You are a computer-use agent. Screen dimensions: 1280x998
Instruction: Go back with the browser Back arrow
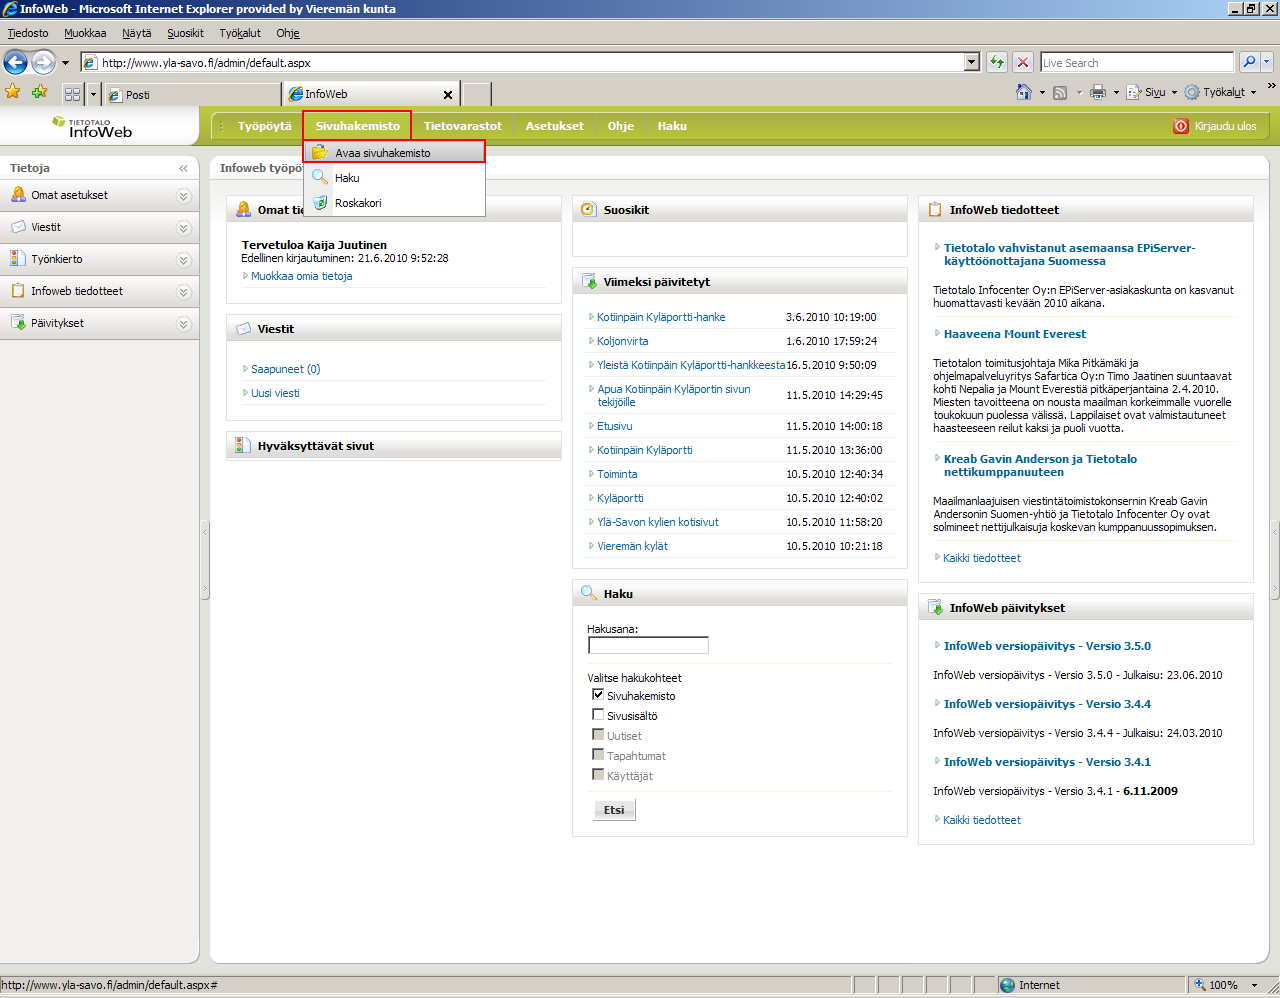tap(15, 62)
